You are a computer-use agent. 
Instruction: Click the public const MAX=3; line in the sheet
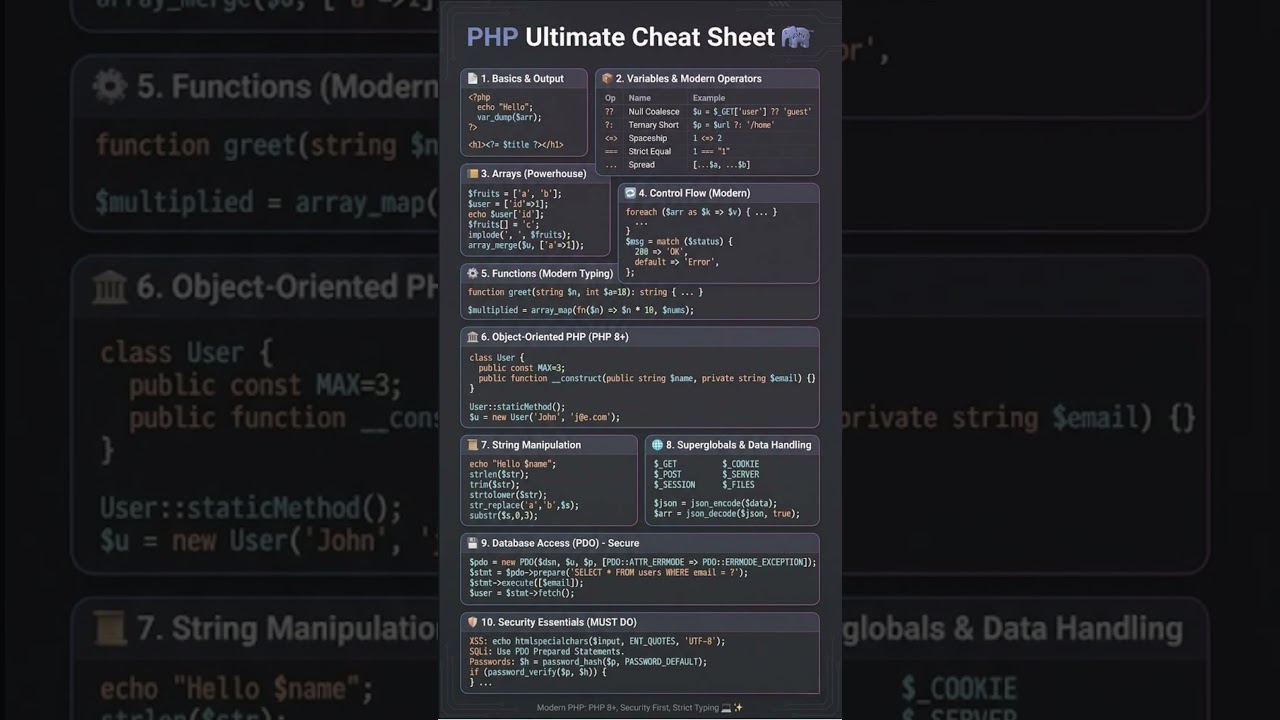click(x=521, y=368)
